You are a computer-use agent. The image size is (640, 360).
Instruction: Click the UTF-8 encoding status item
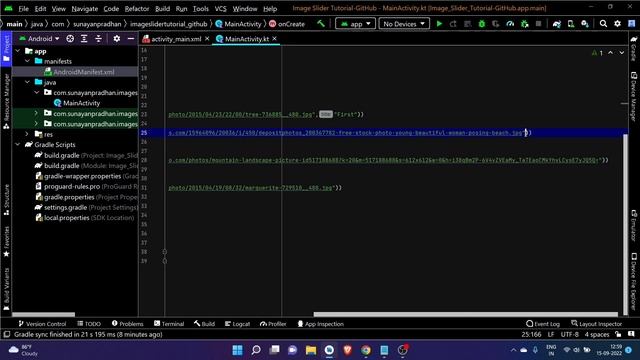point(569,334)
